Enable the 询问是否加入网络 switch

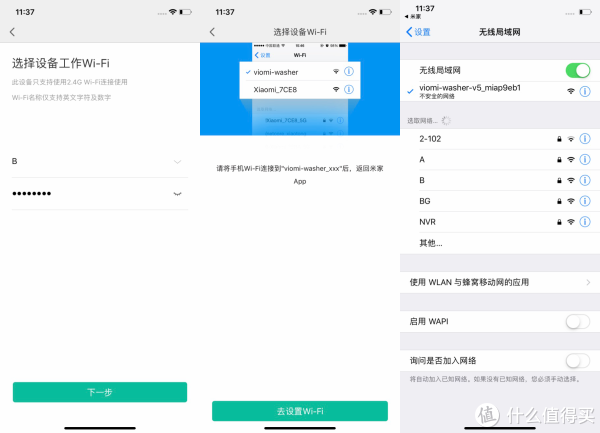578,361
